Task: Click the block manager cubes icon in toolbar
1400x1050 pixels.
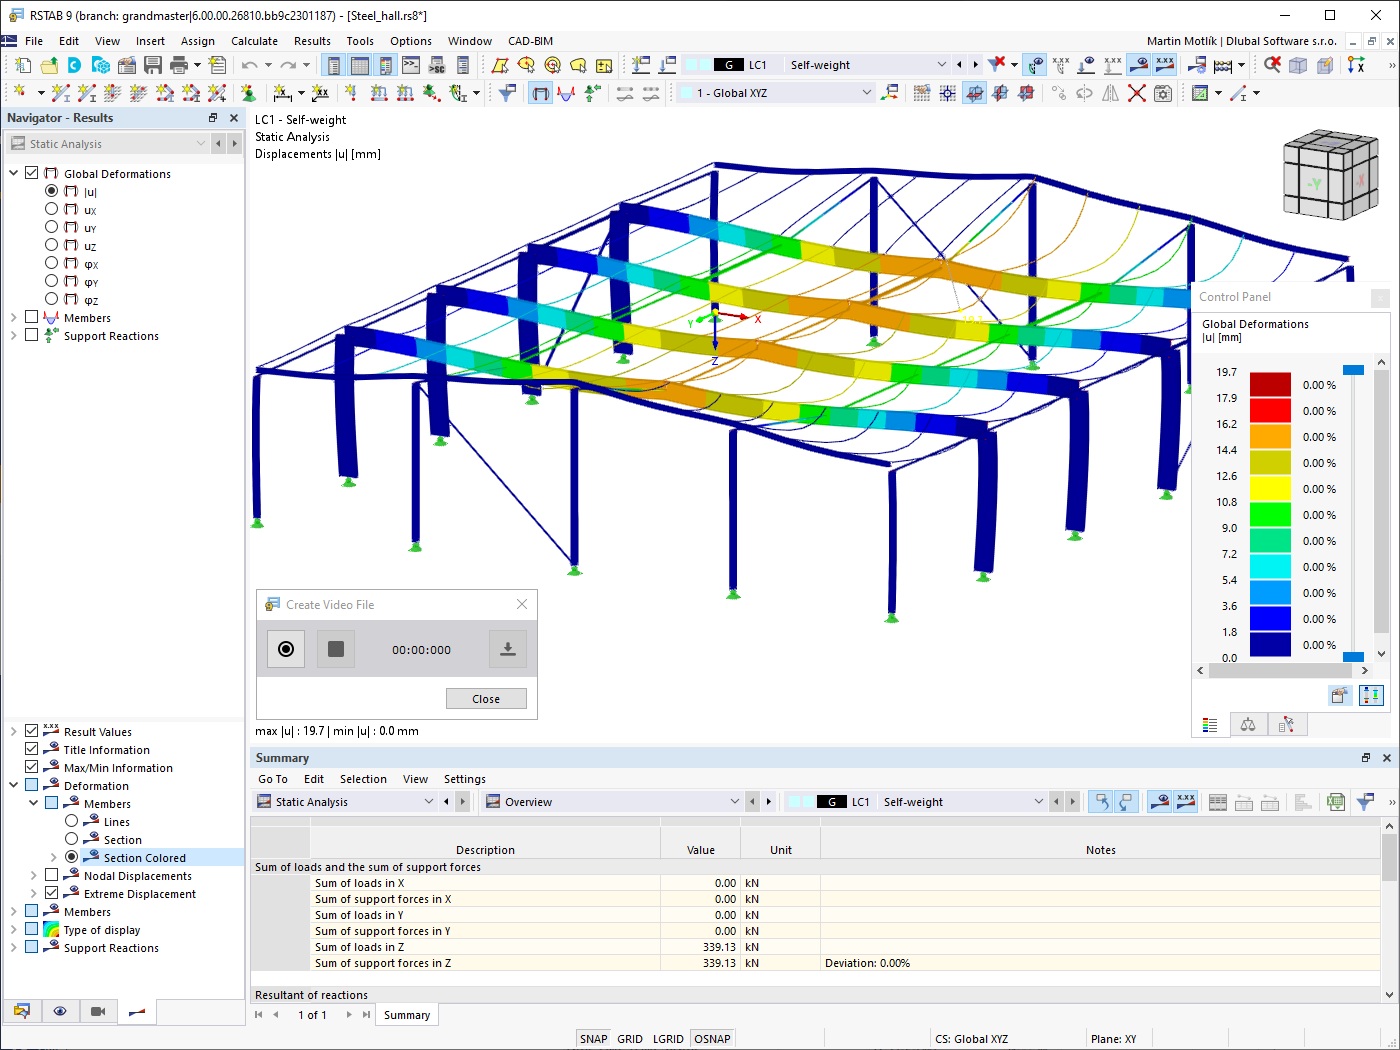Action: tap(101, 65)
